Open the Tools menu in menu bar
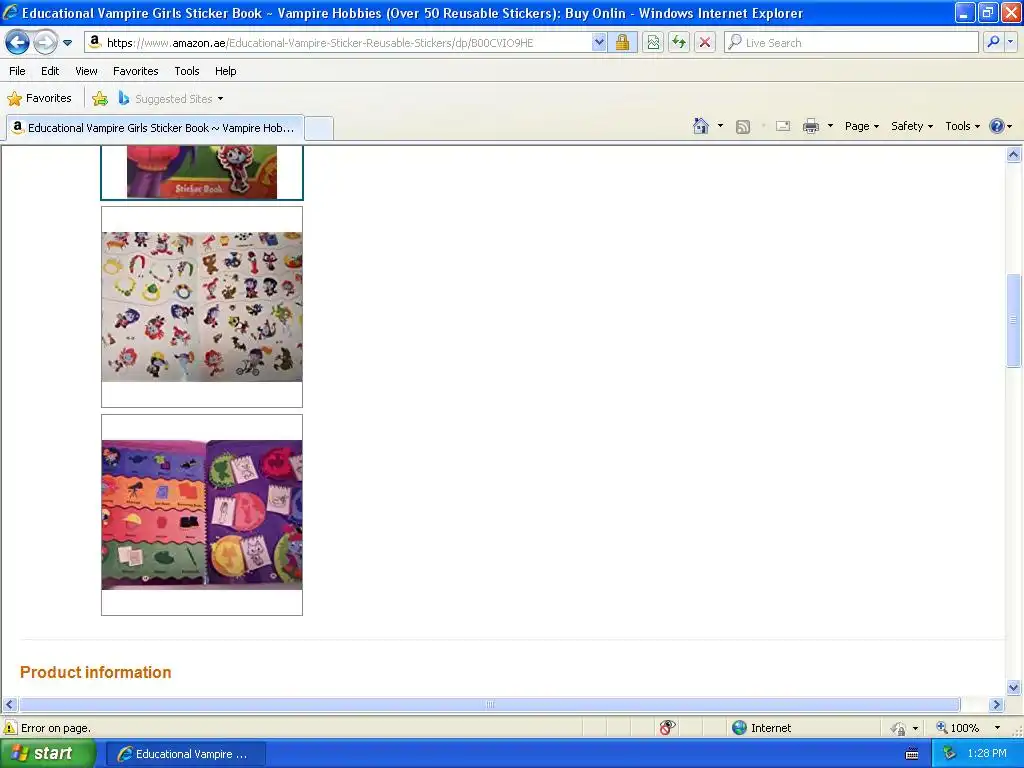1024x768 pixels. click(x=187, y=71)
